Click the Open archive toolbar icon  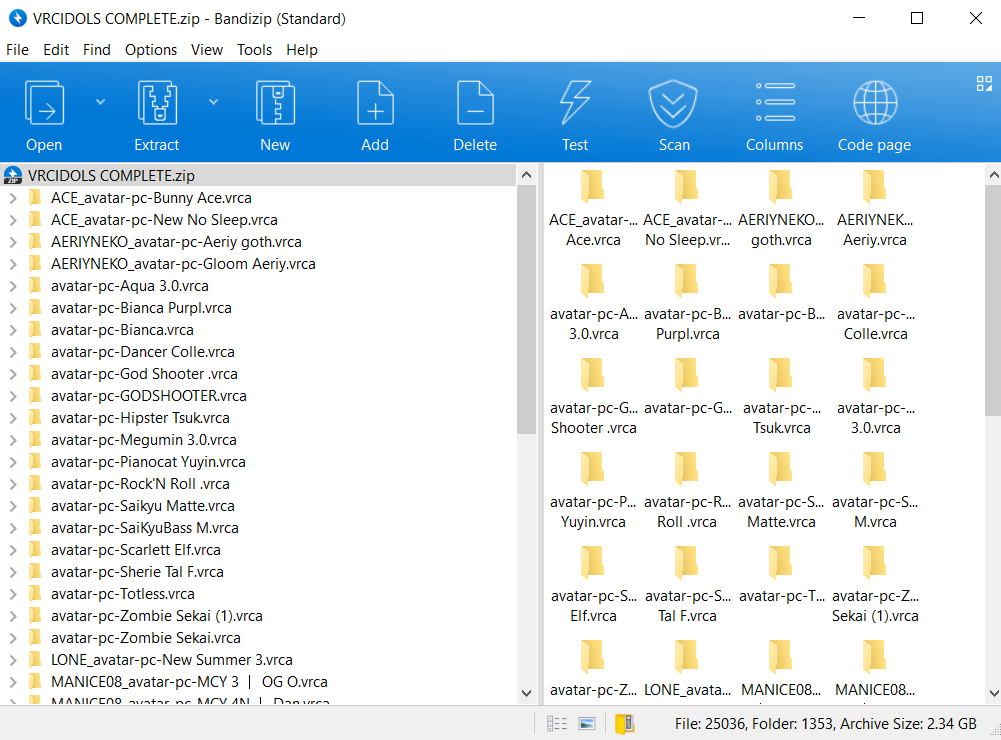click(44, 103)
